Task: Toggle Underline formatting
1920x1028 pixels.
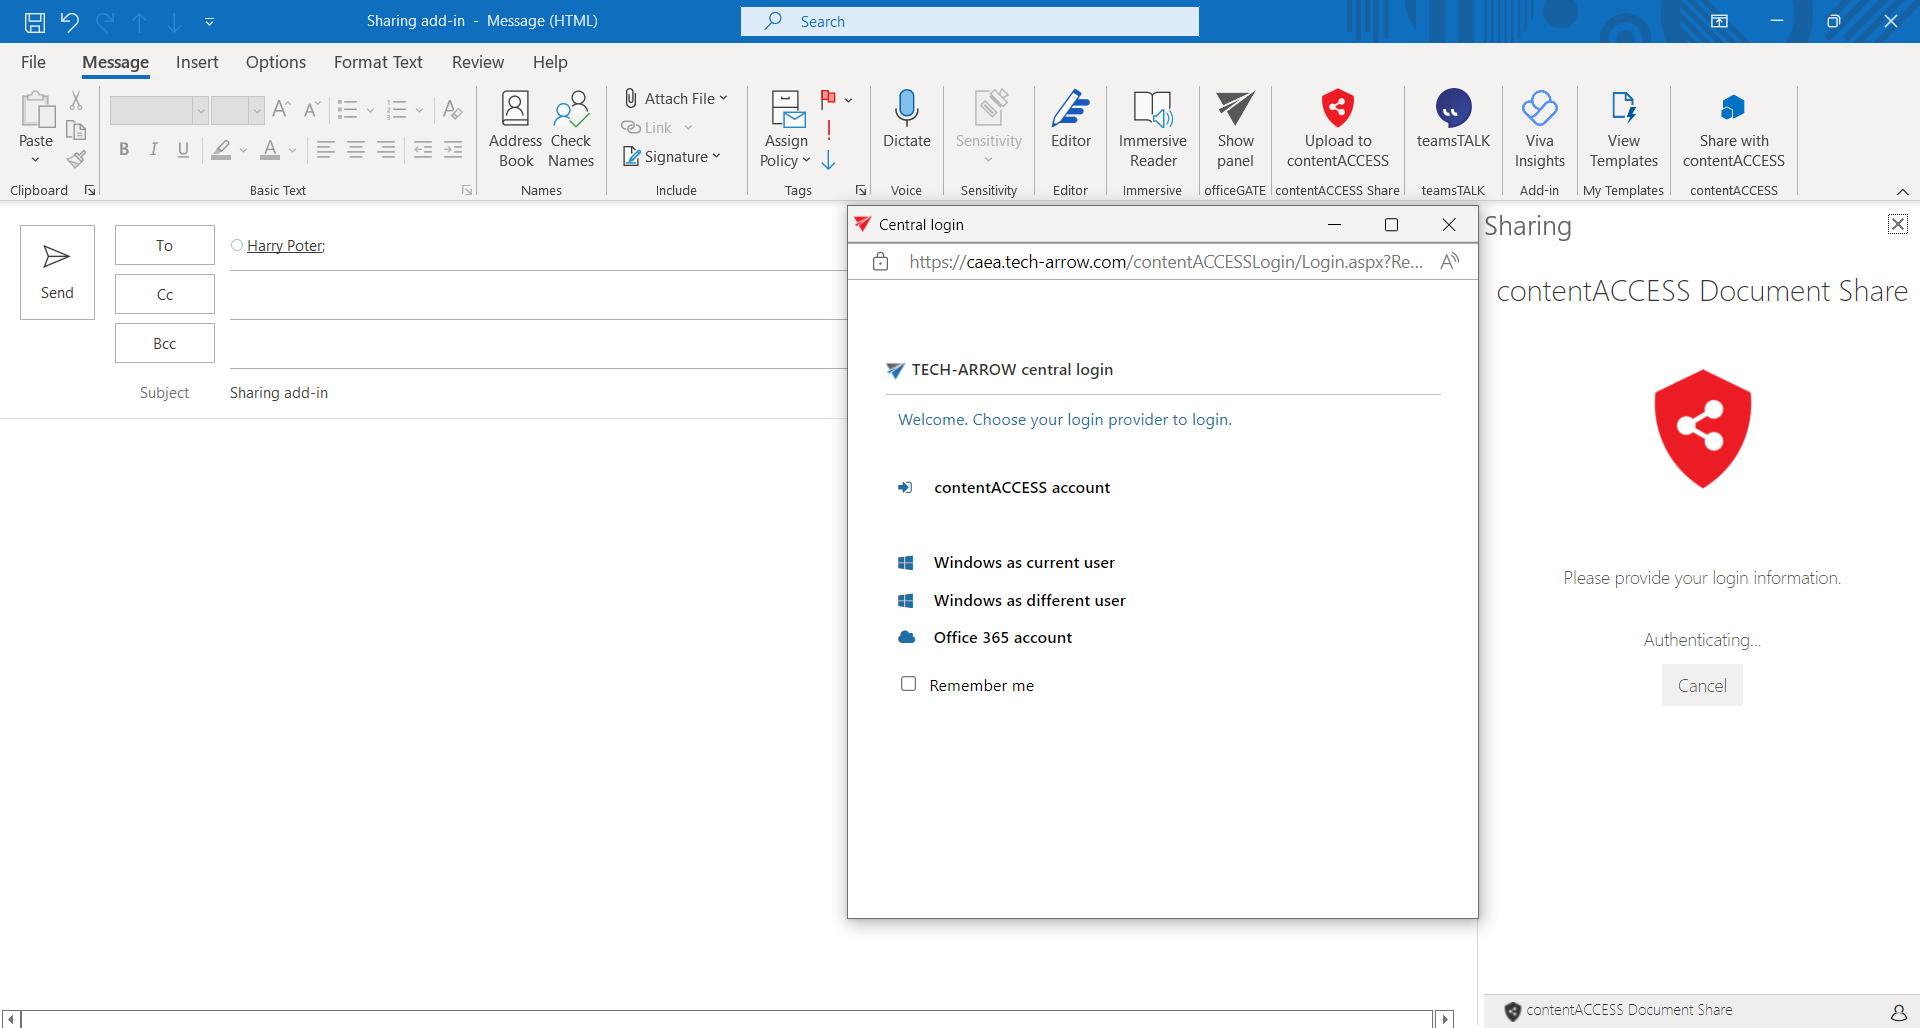Action: click(x=183, y=150)
